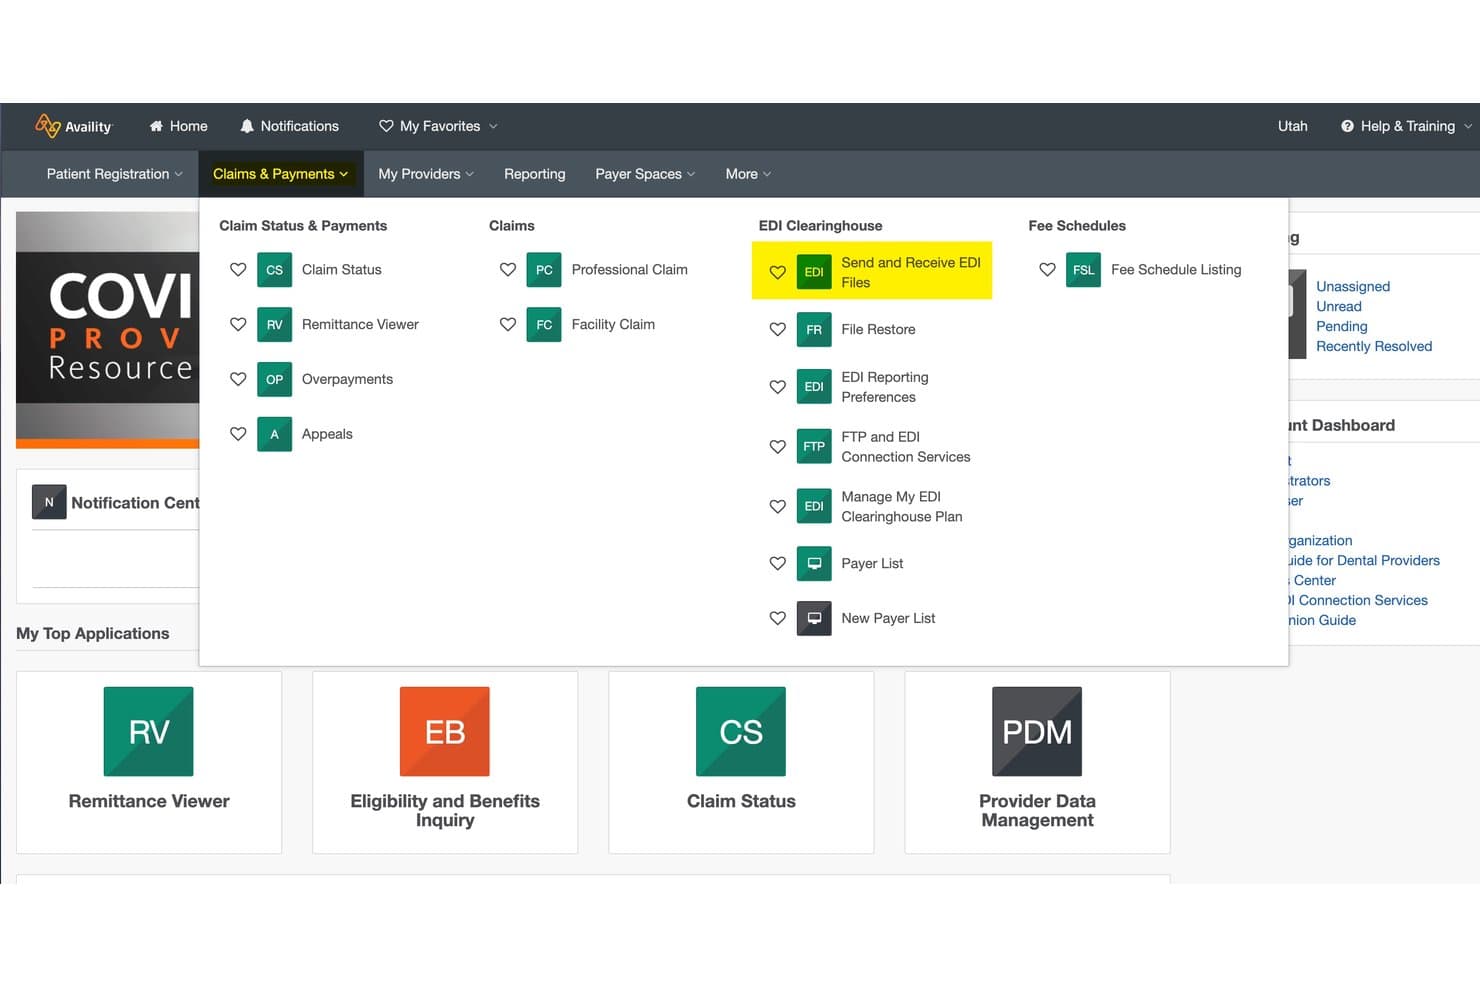Open the Fee Schedule Listing link

1176,270
